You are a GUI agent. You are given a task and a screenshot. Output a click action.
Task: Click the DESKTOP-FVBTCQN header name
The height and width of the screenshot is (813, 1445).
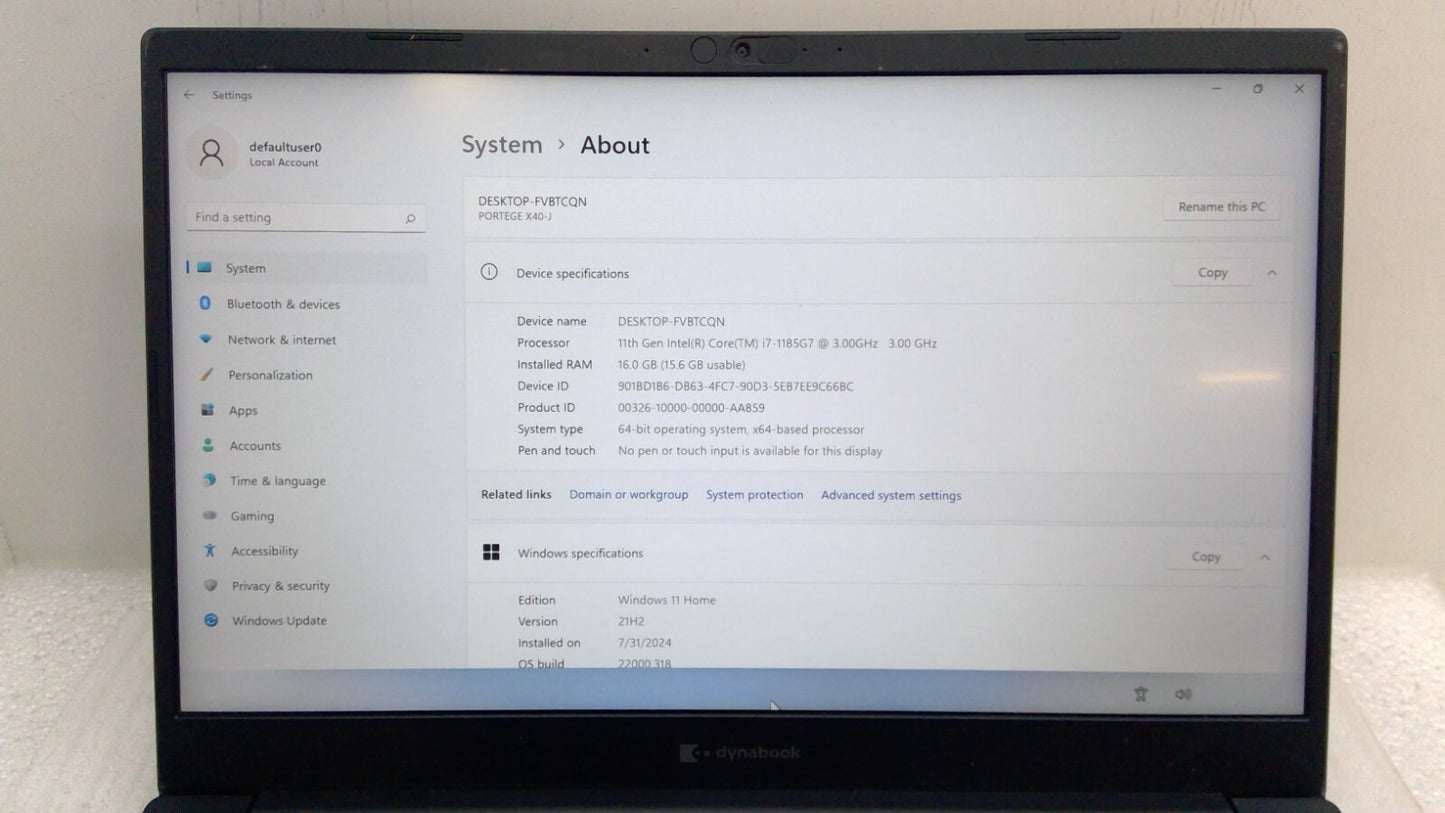[532, 201]
